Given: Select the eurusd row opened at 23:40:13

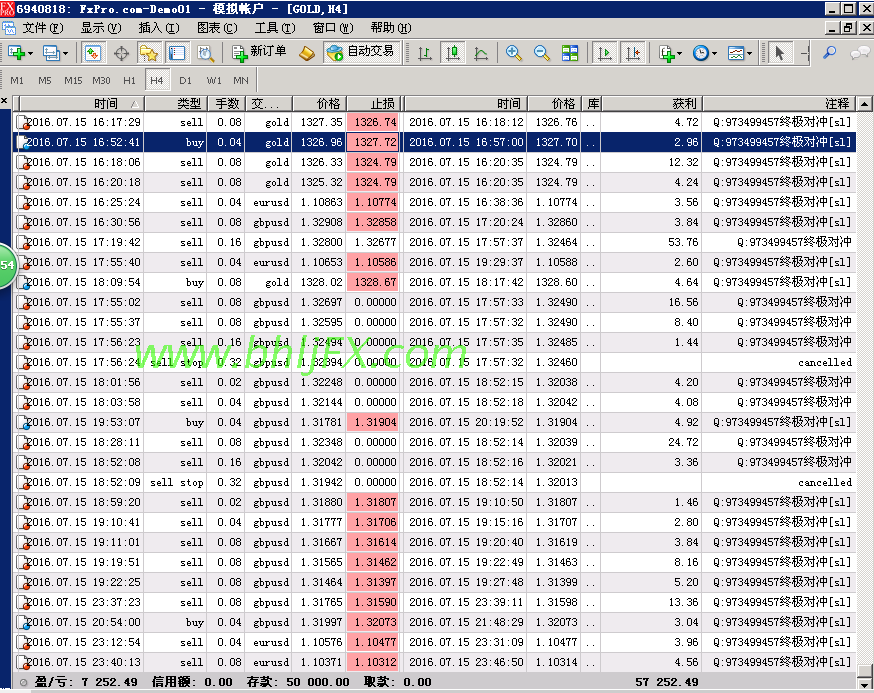Looking at the screenshot, I should [435, 662].
